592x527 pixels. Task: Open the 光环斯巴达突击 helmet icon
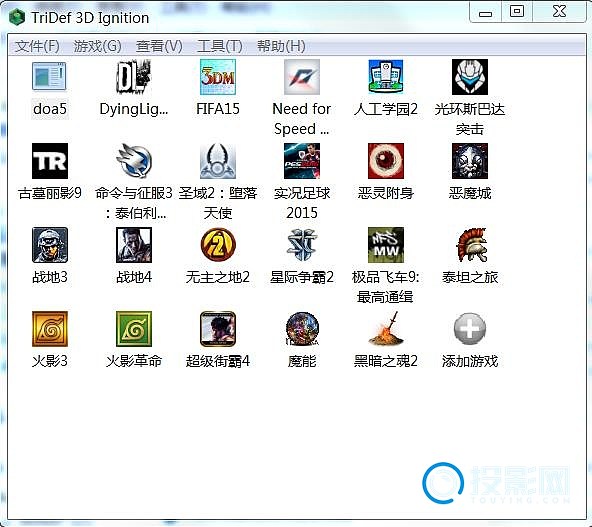point(470,77)
